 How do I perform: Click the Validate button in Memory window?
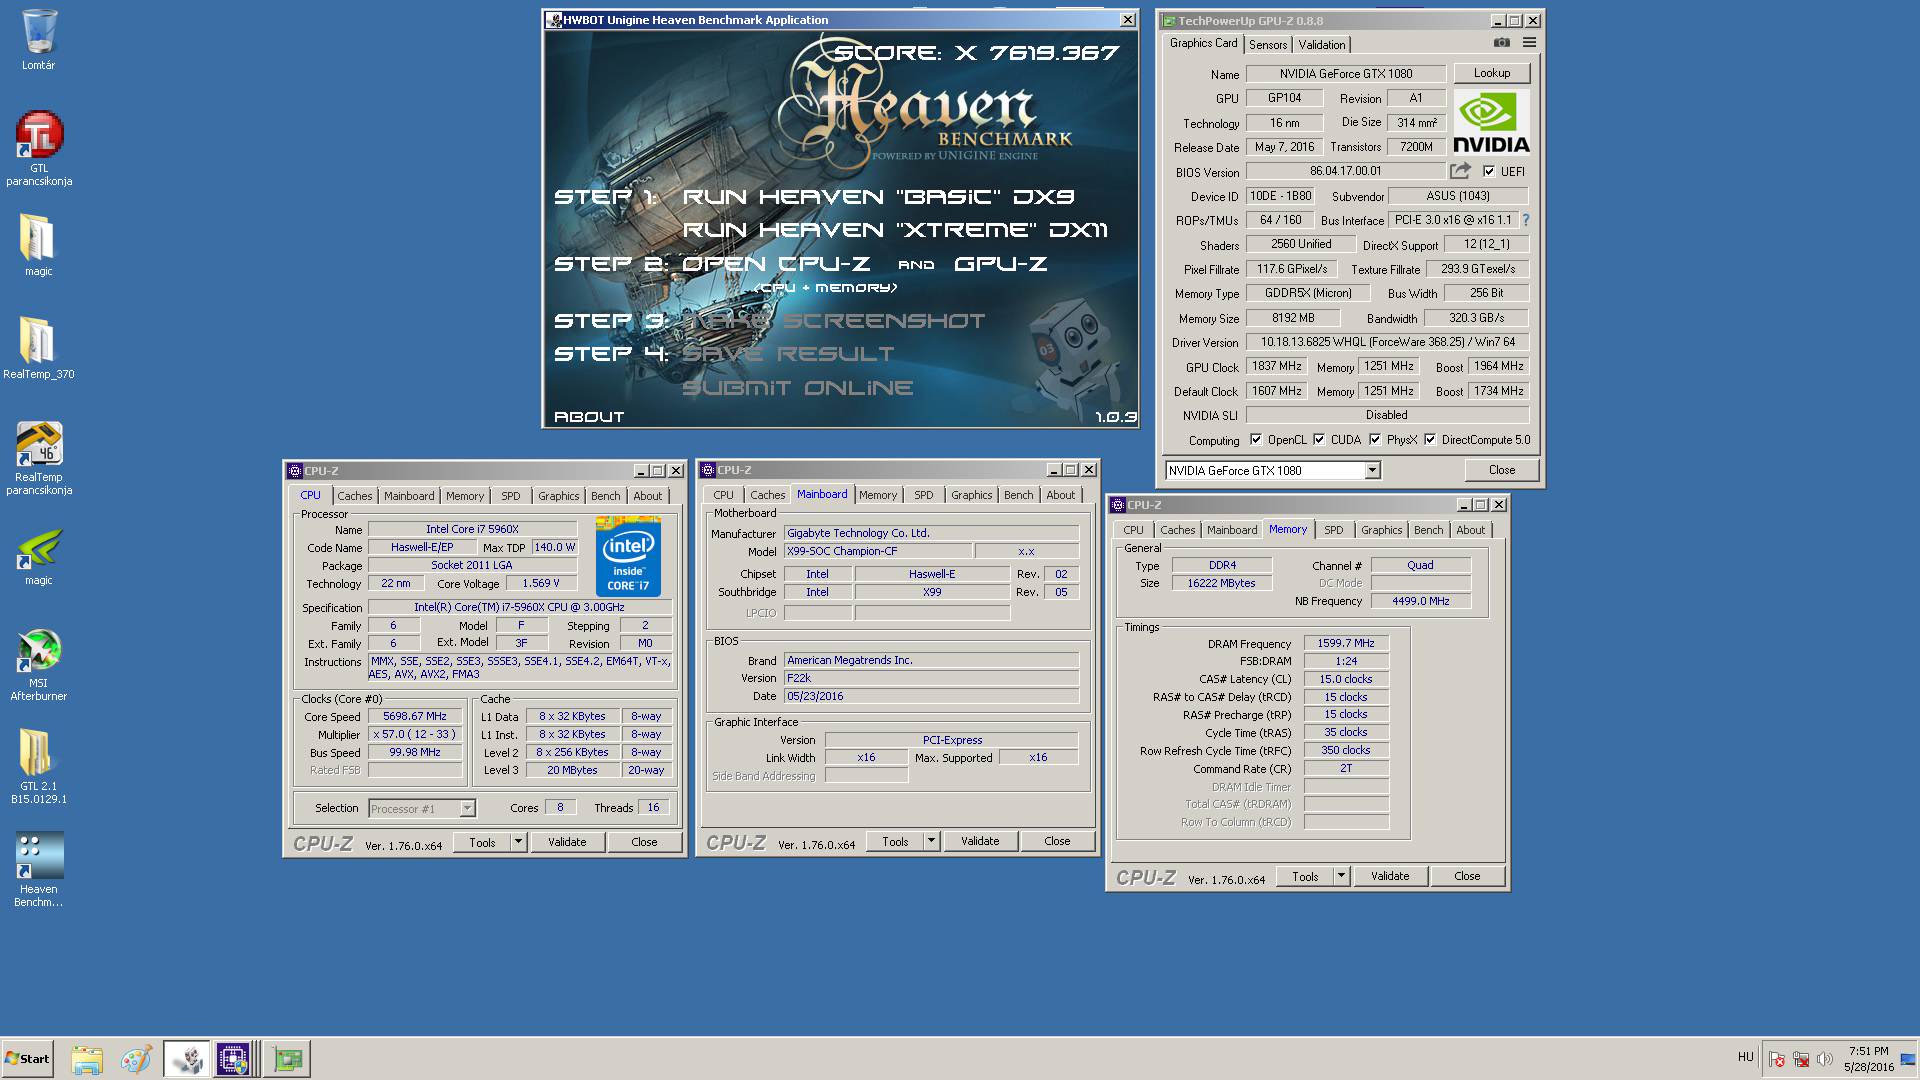pyautogui.click(x=1389, y=876)
